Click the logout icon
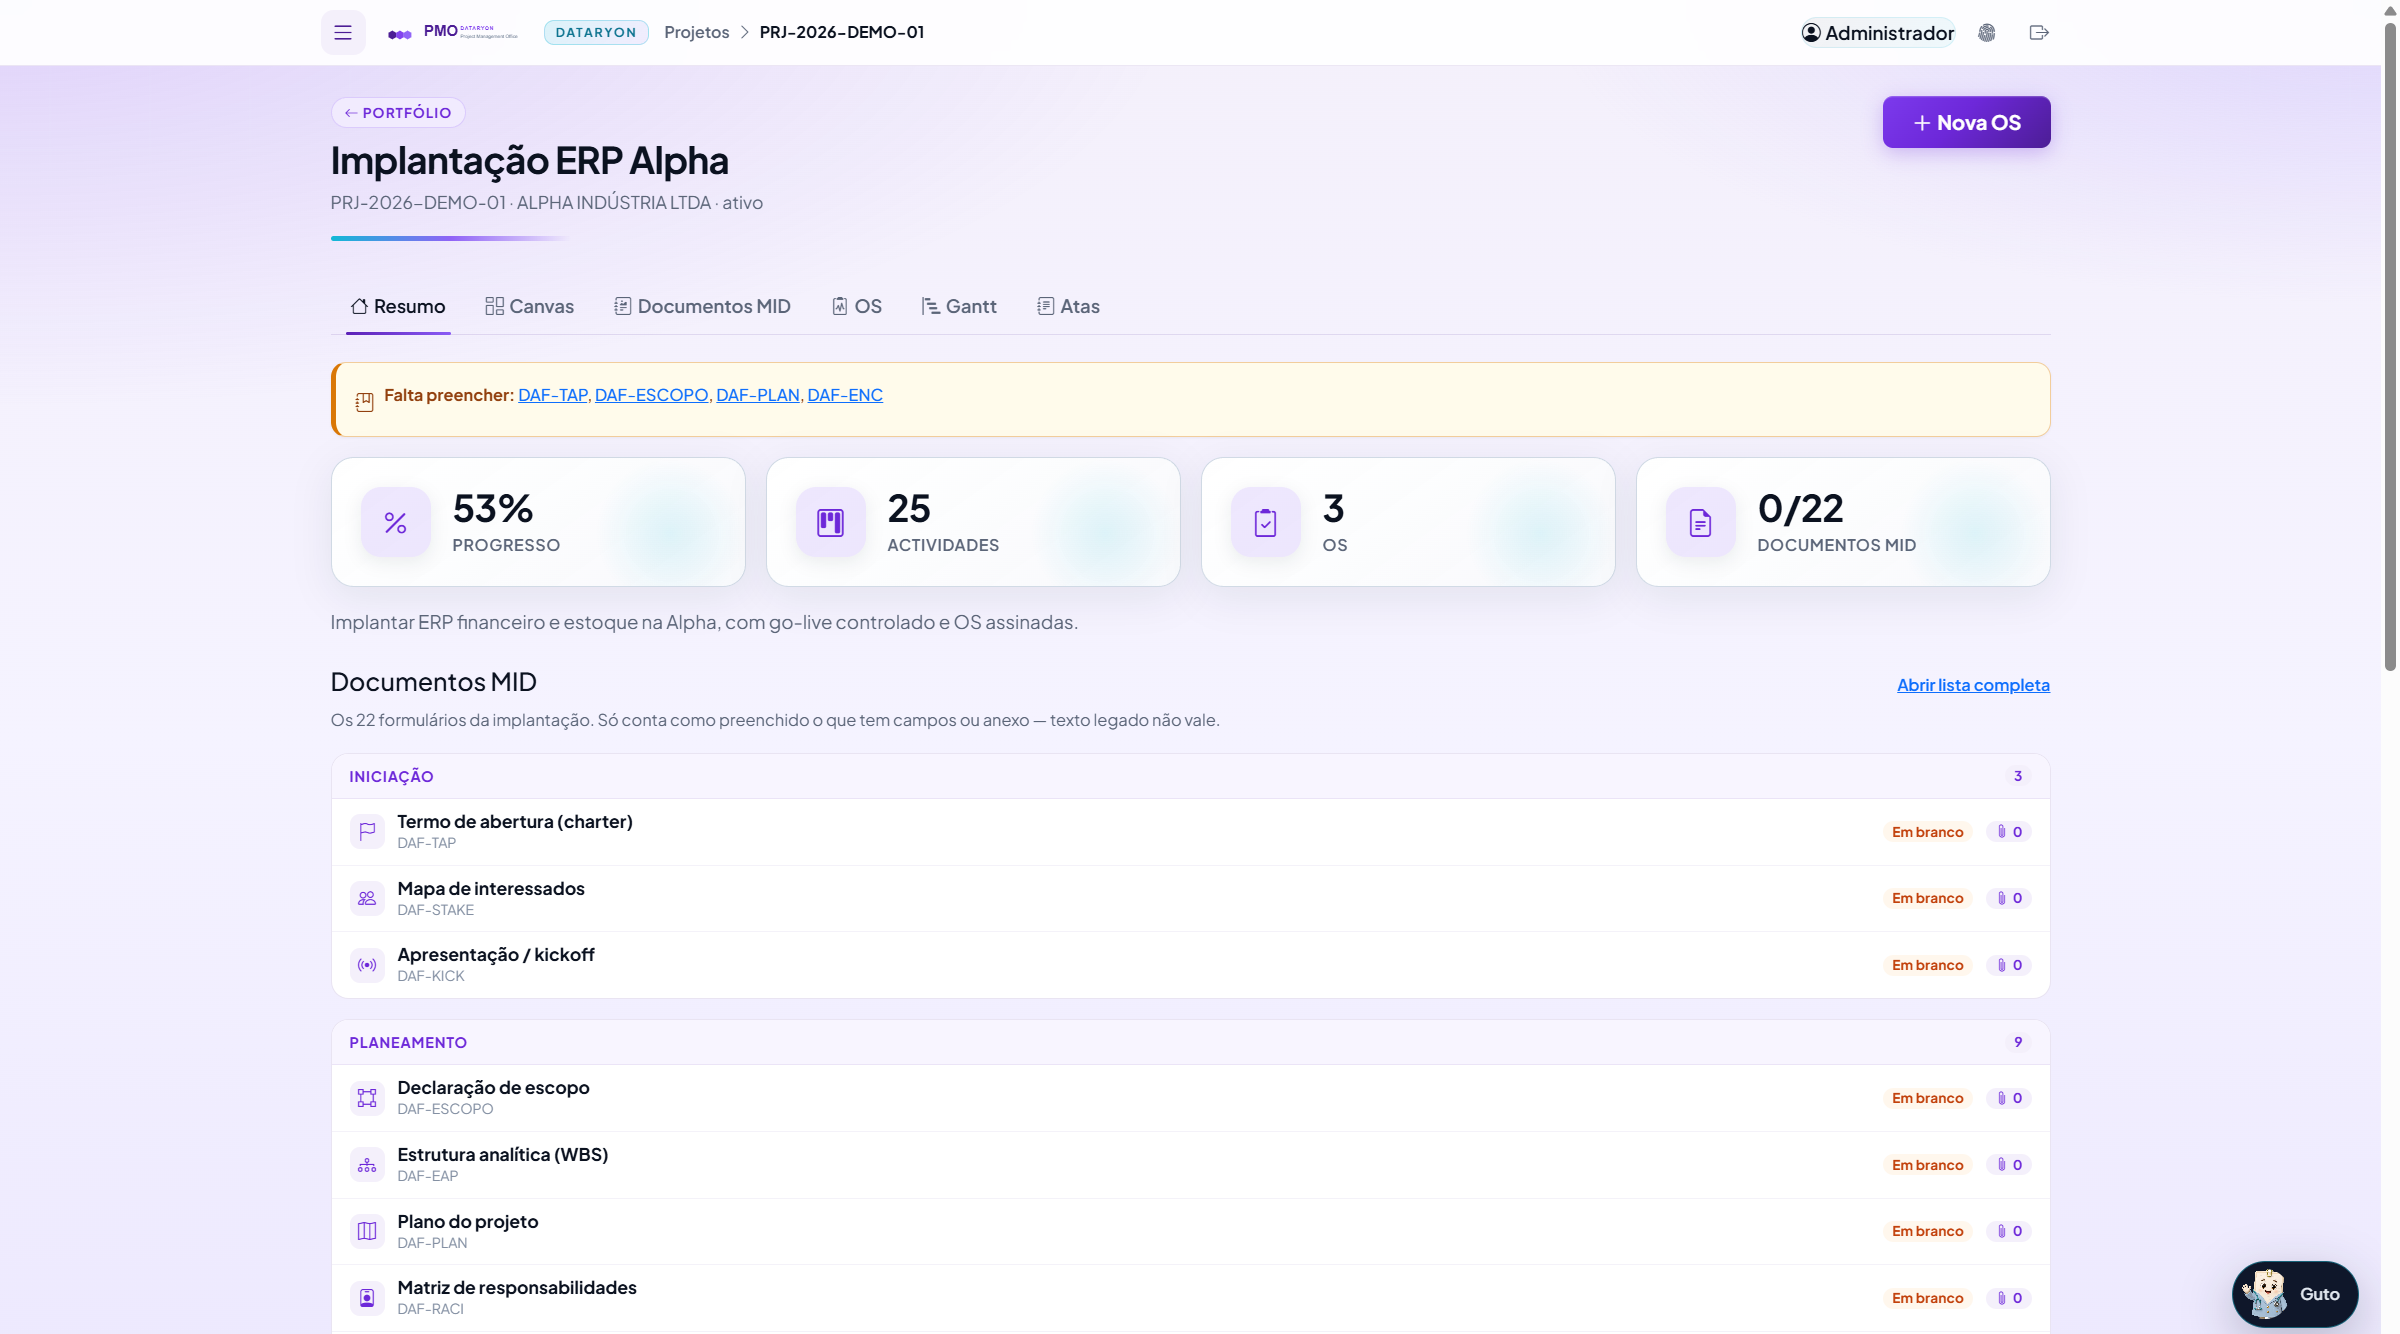Screen dimensions: 2400x1334 [2039, 33]
